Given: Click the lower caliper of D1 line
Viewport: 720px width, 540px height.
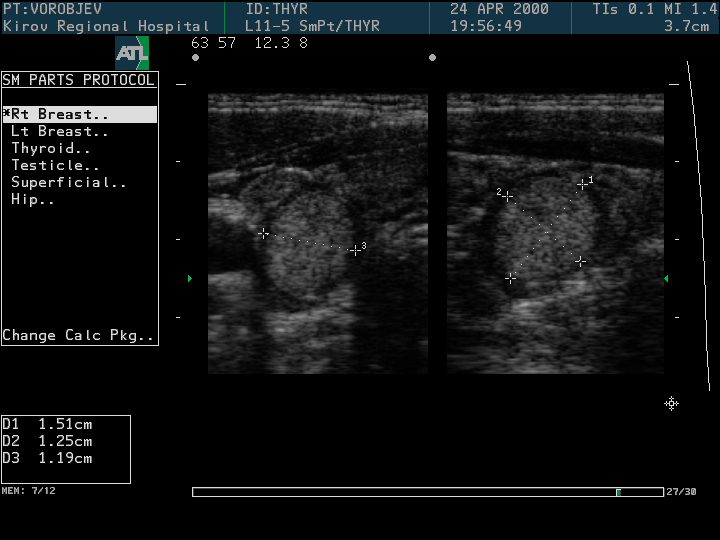Looking at the screenshot, I should point(510,278).
